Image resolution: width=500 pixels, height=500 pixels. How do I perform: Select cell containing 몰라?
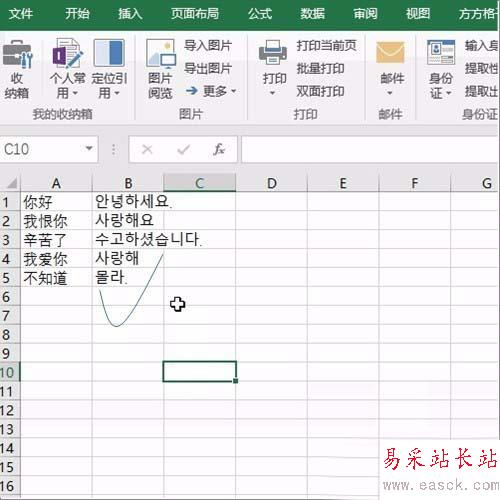point(128,277)
